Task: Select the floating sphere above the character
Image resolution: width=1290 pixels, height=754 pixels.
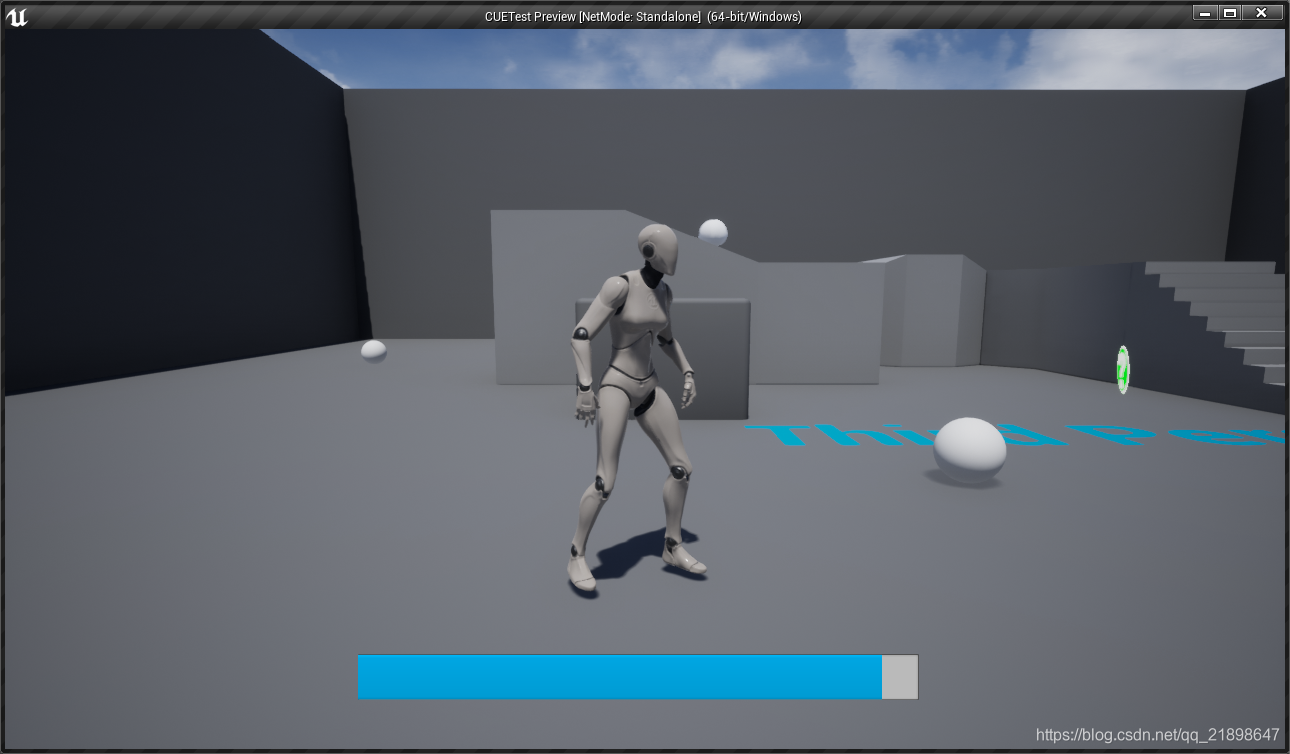Action: [714, 230]
